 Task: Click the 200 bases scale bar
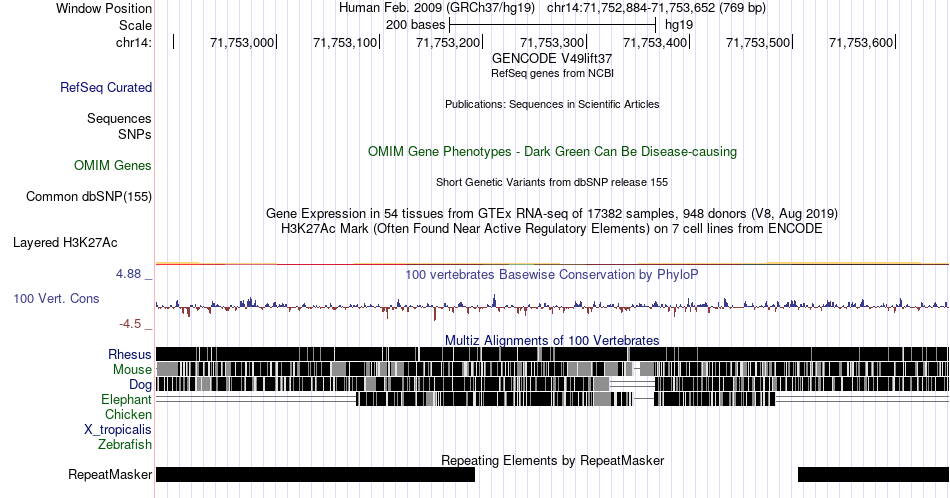tap(553, 25)
